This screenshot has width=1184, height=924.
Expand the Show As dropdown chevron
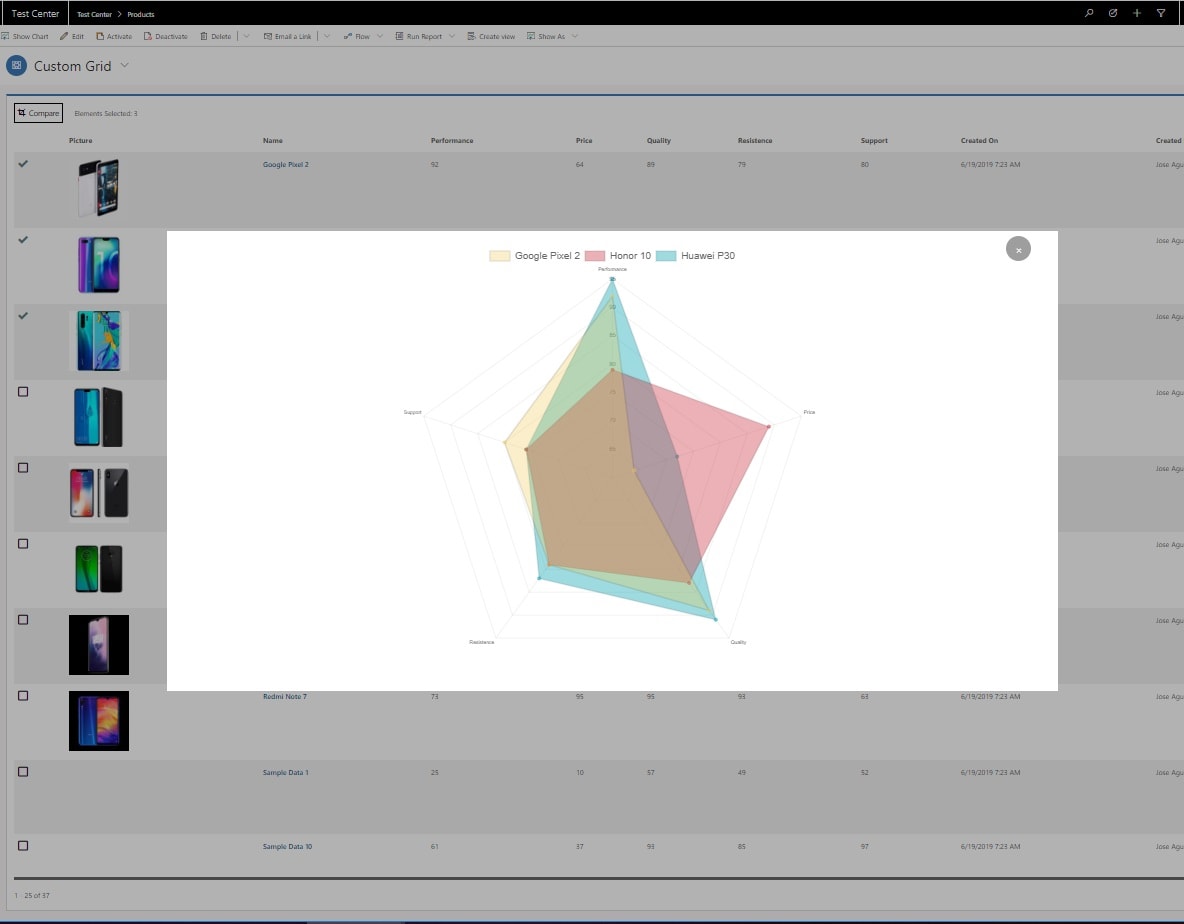[575, 36]
